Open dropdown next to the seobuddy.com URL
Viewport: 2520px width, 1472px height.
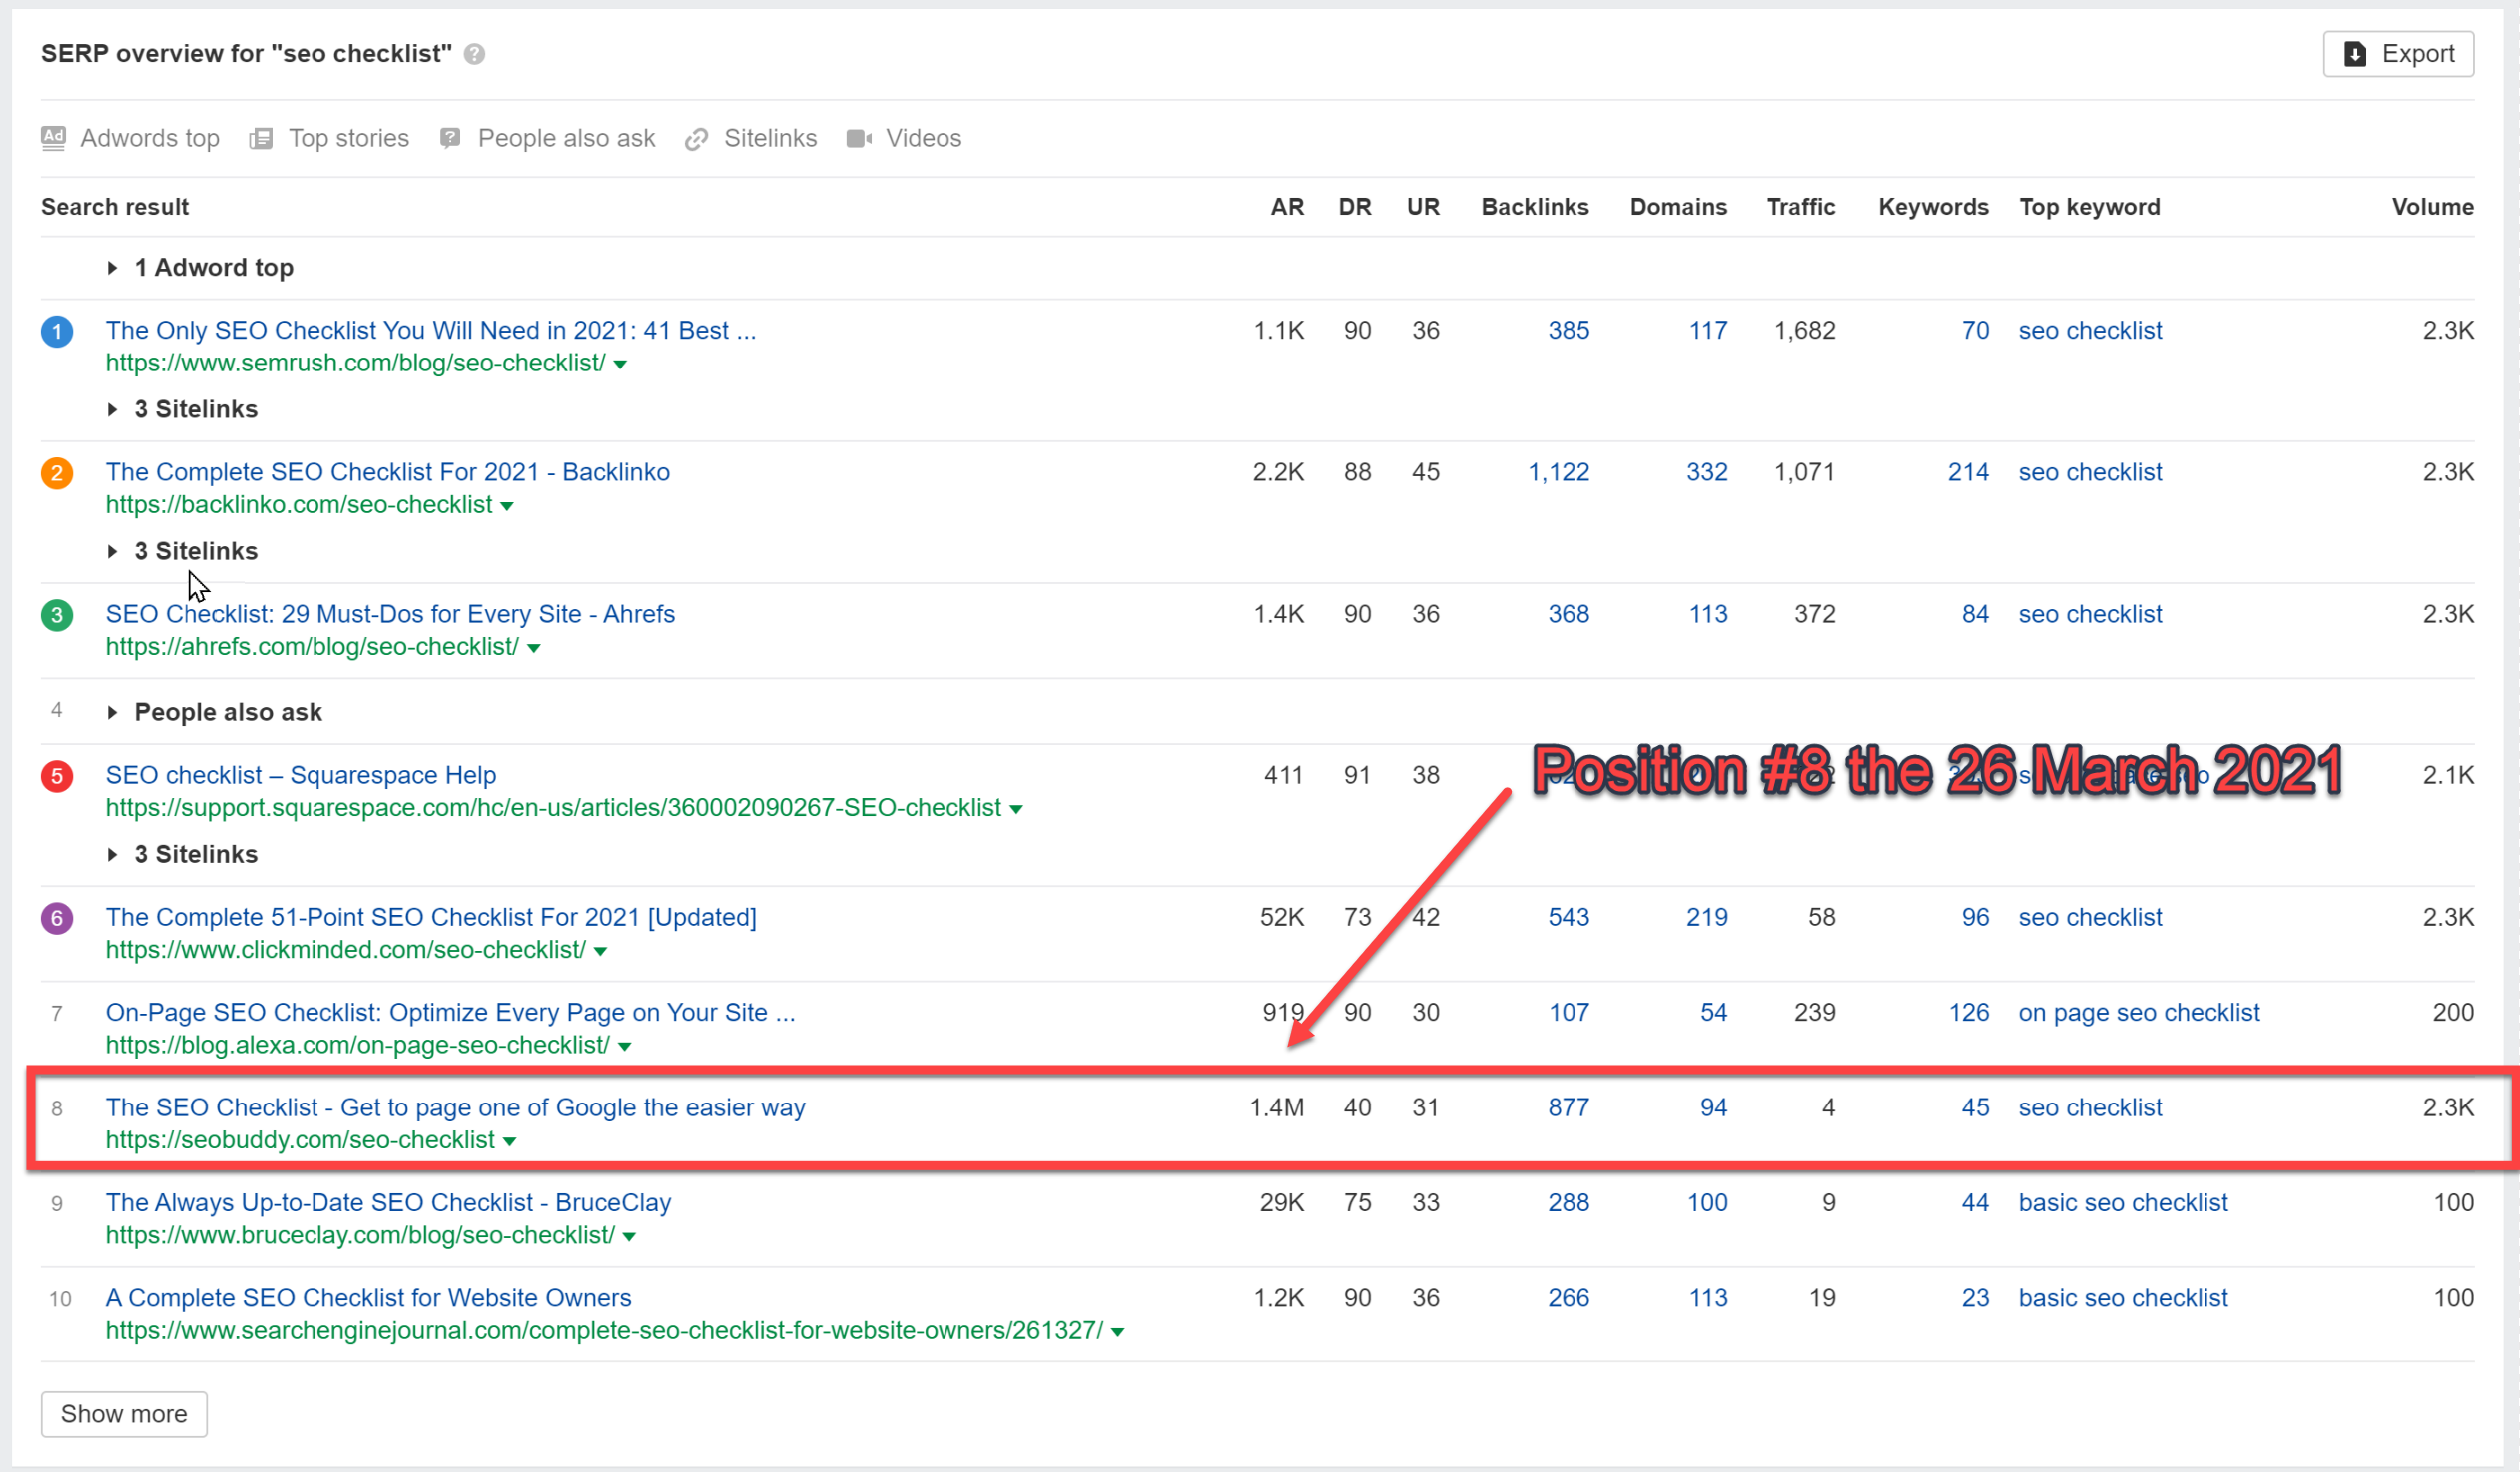[x=510, y=1142]
